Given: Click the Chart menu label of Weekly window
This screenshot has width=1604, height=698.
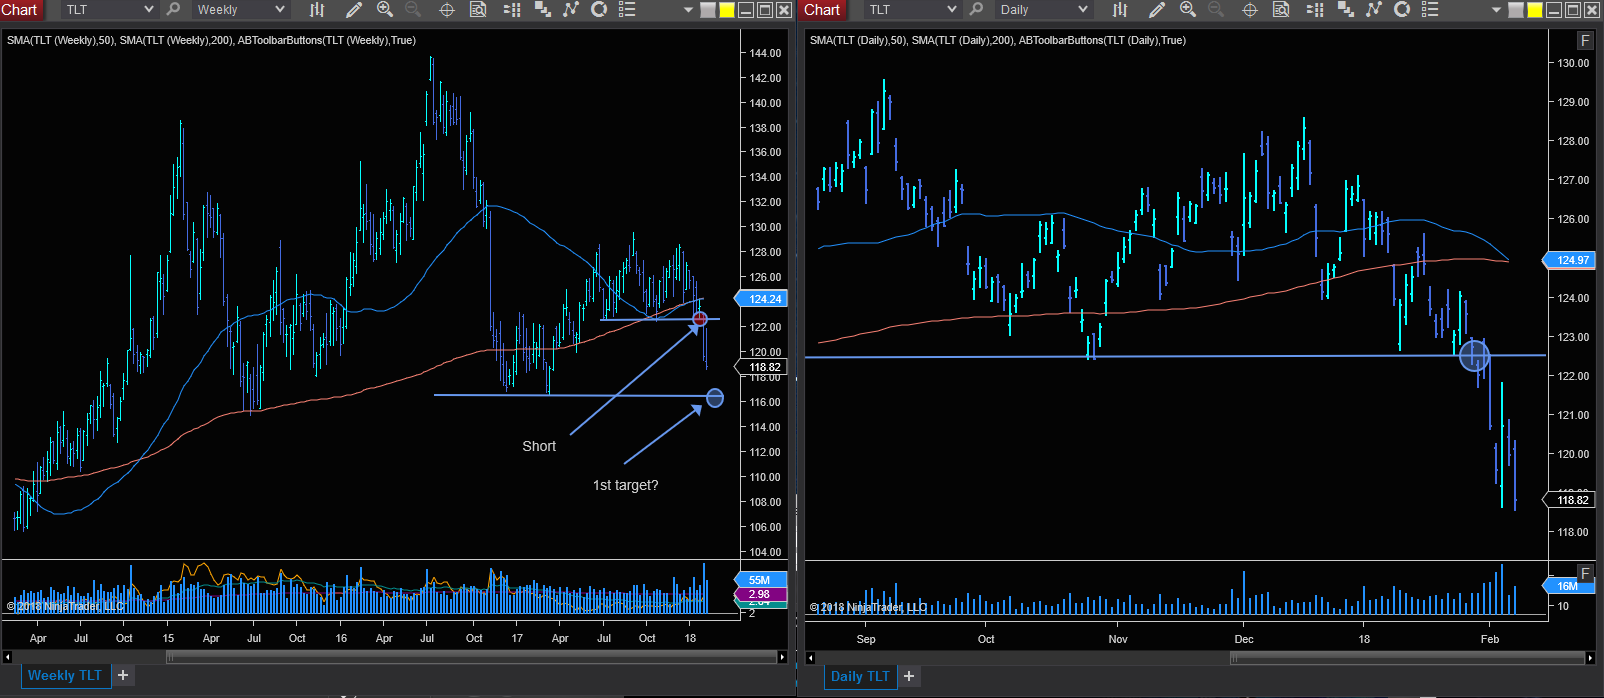Looking at the screenshot, I should click(x=20, y=10).
